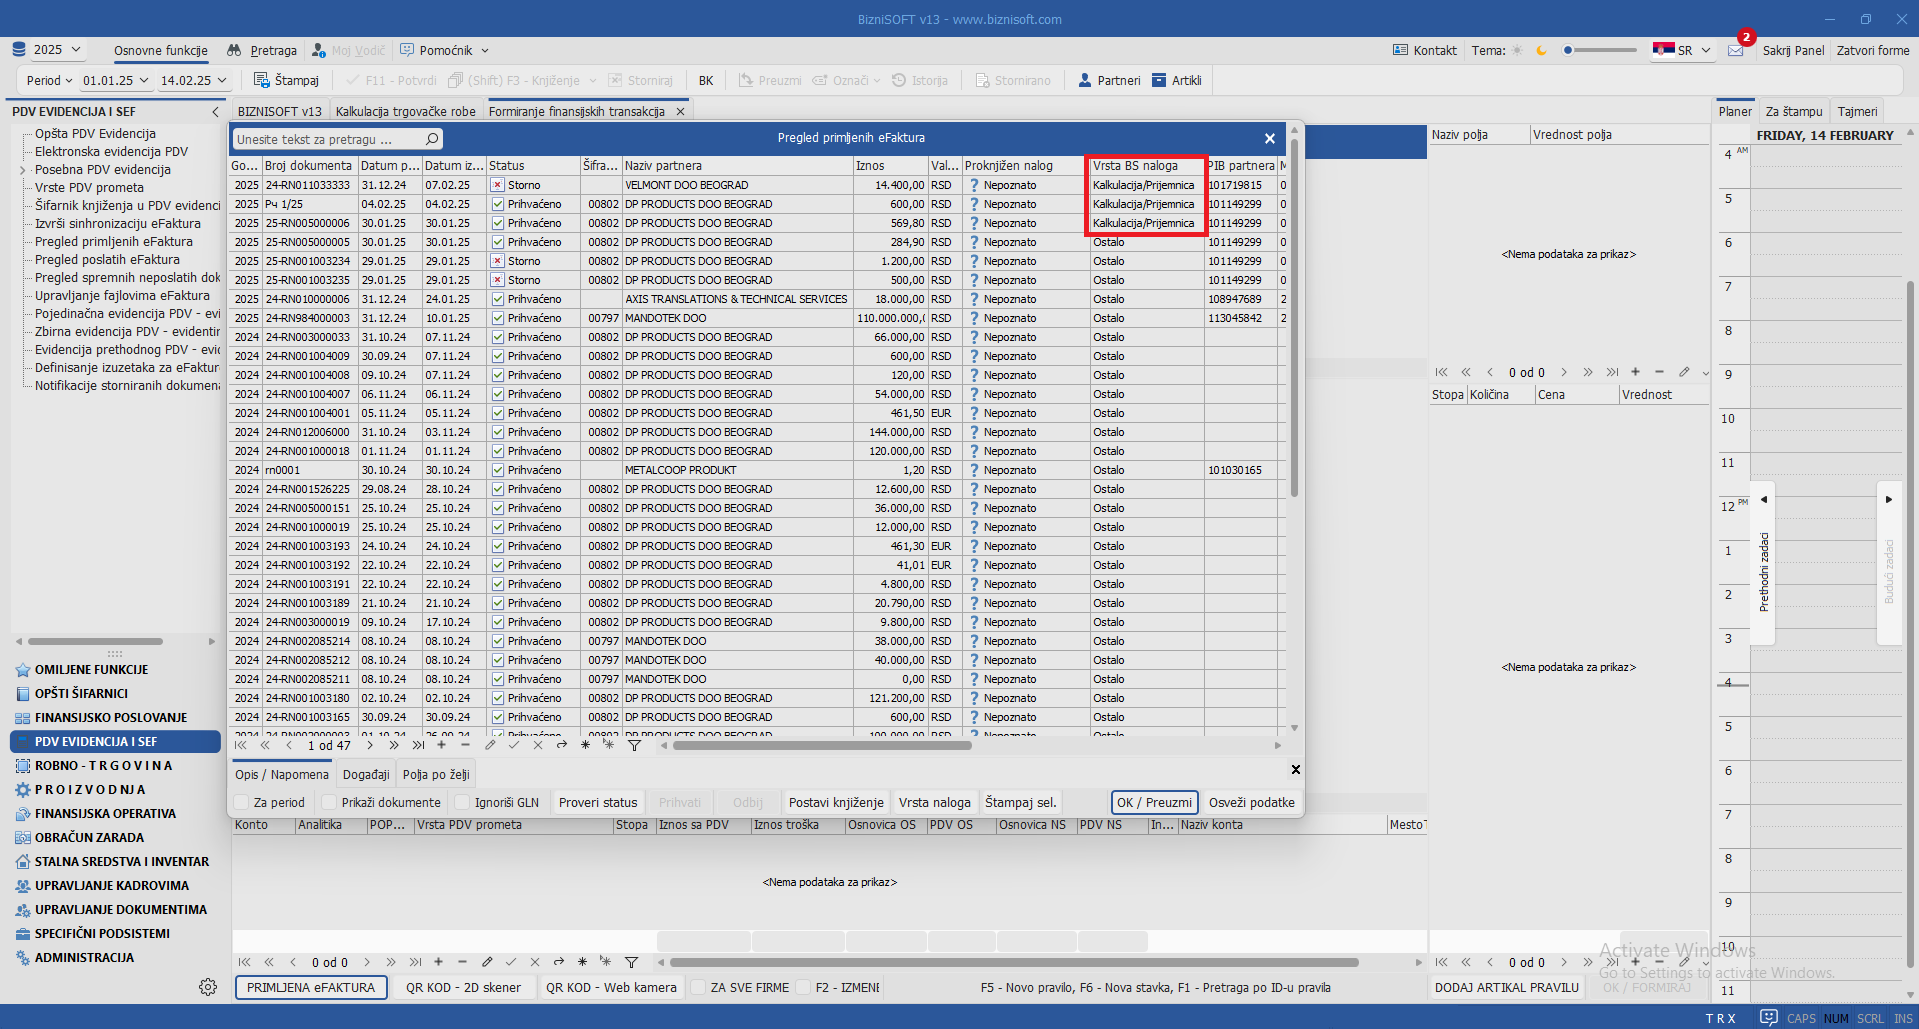1919x1029 pixels.
Task: Switch to Kalkulacija trgovačke robe tab
Action: tap(405, 111)
